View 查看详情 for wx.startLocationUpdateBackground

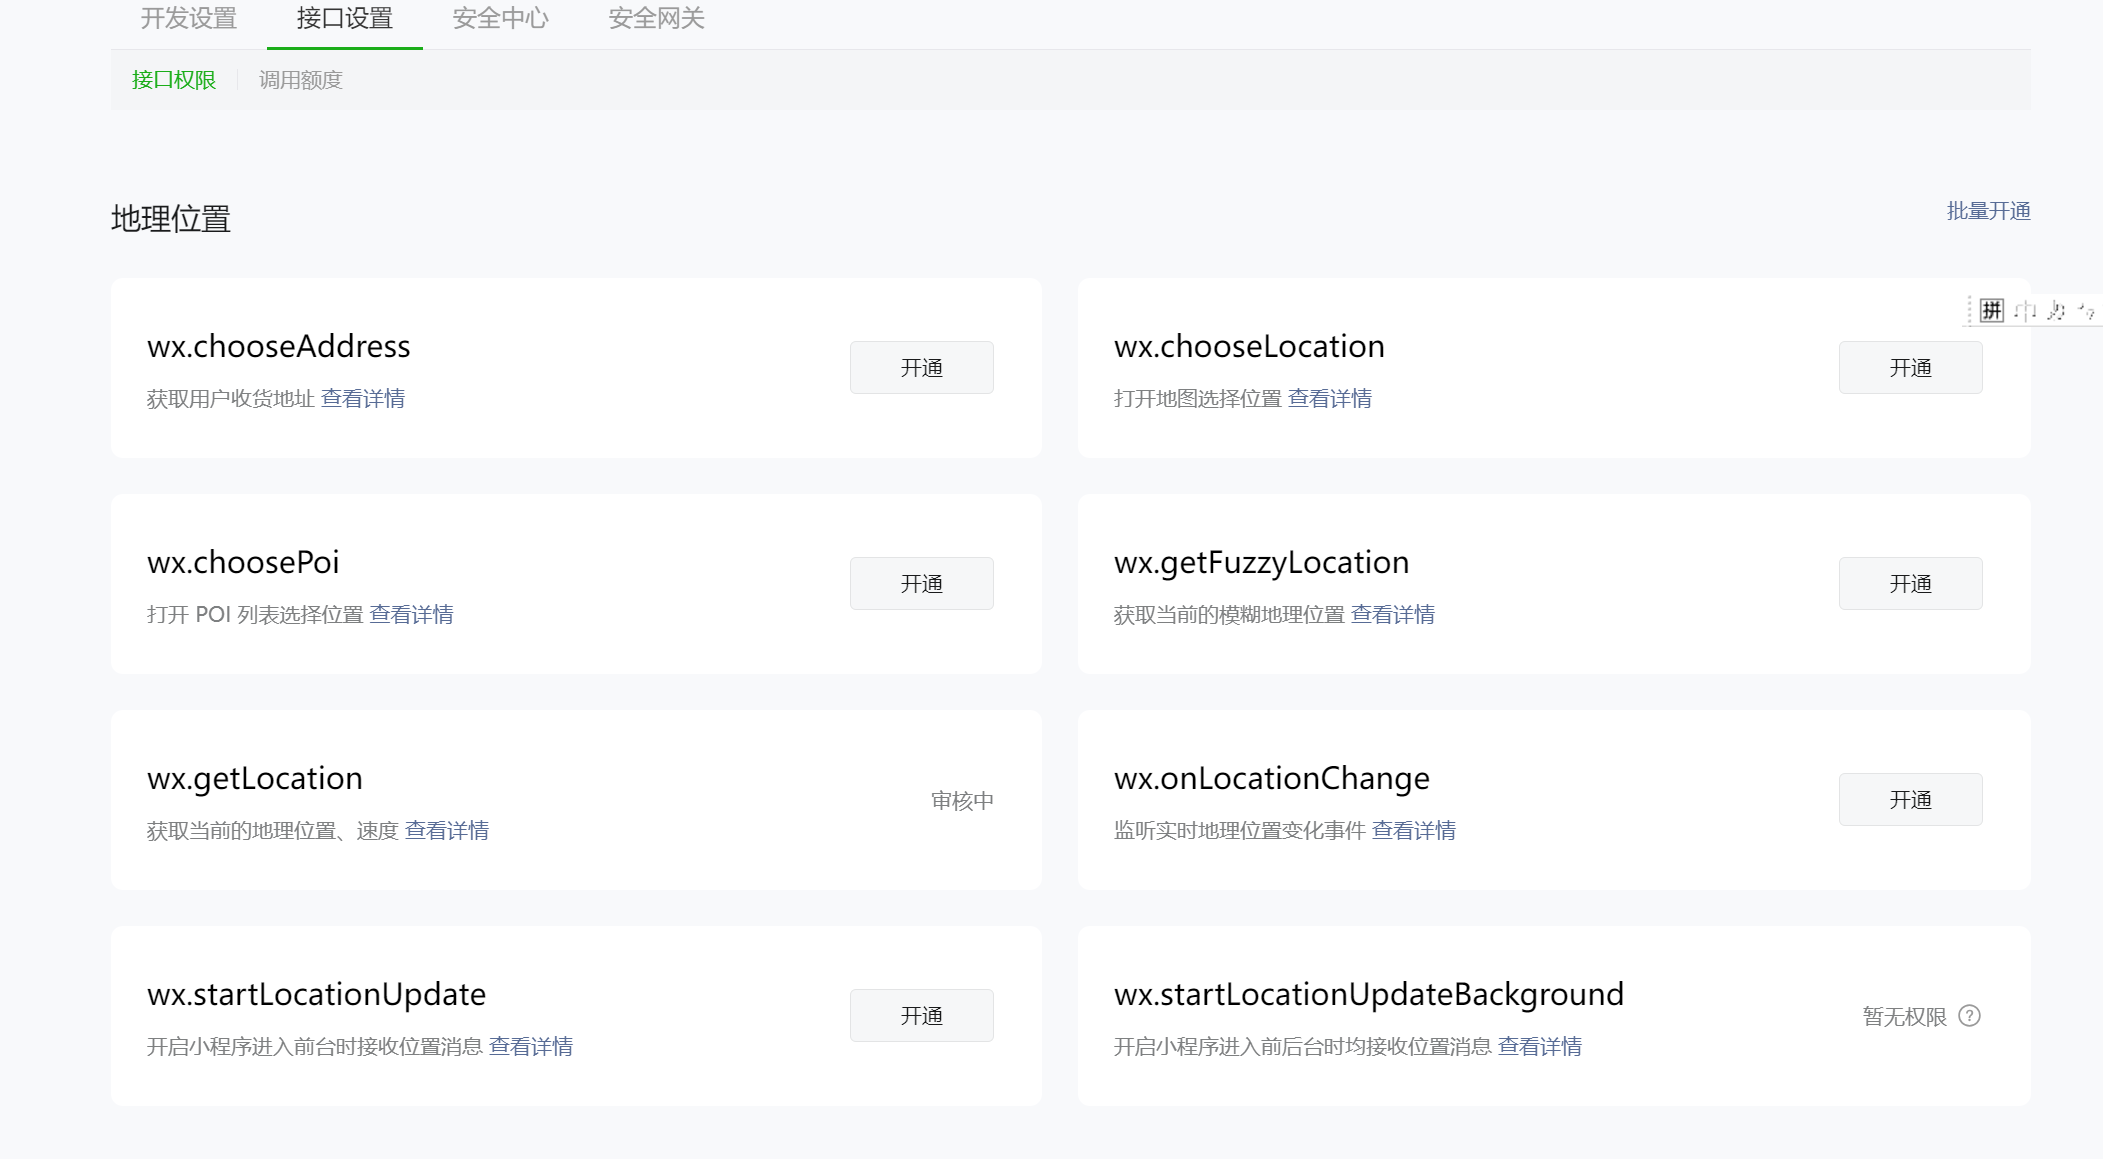pos(1539,1047)
